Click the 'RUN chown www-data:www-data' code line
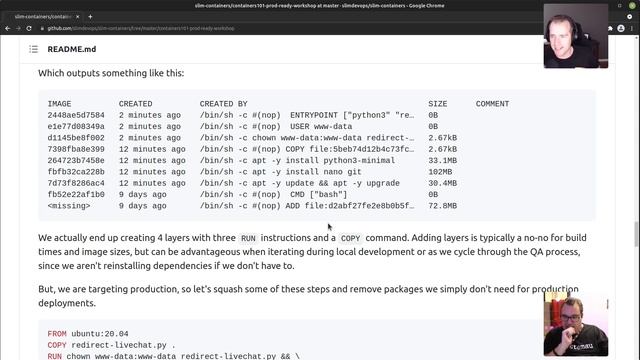Image resolution: width=640 pixels, height=360 pixels. point(173,356)
